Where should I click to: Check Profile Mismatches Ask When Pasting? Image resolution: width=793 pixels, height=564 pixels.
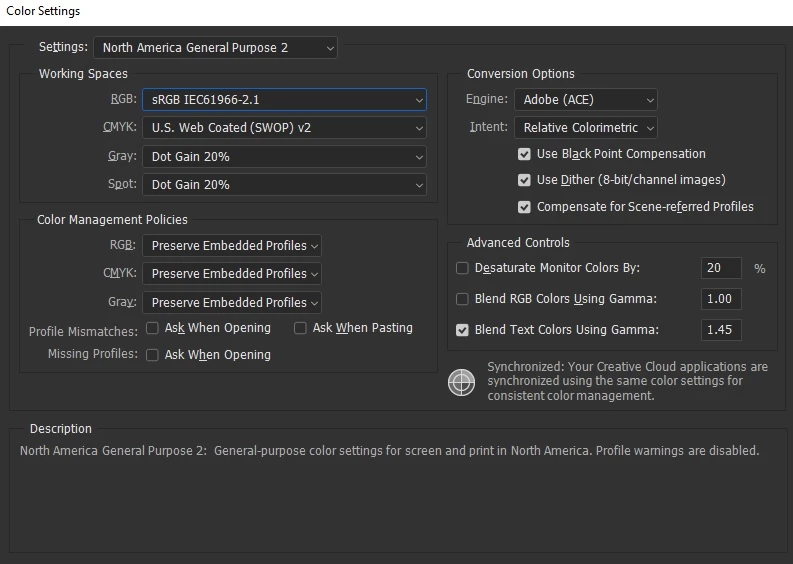pos(300,328)
